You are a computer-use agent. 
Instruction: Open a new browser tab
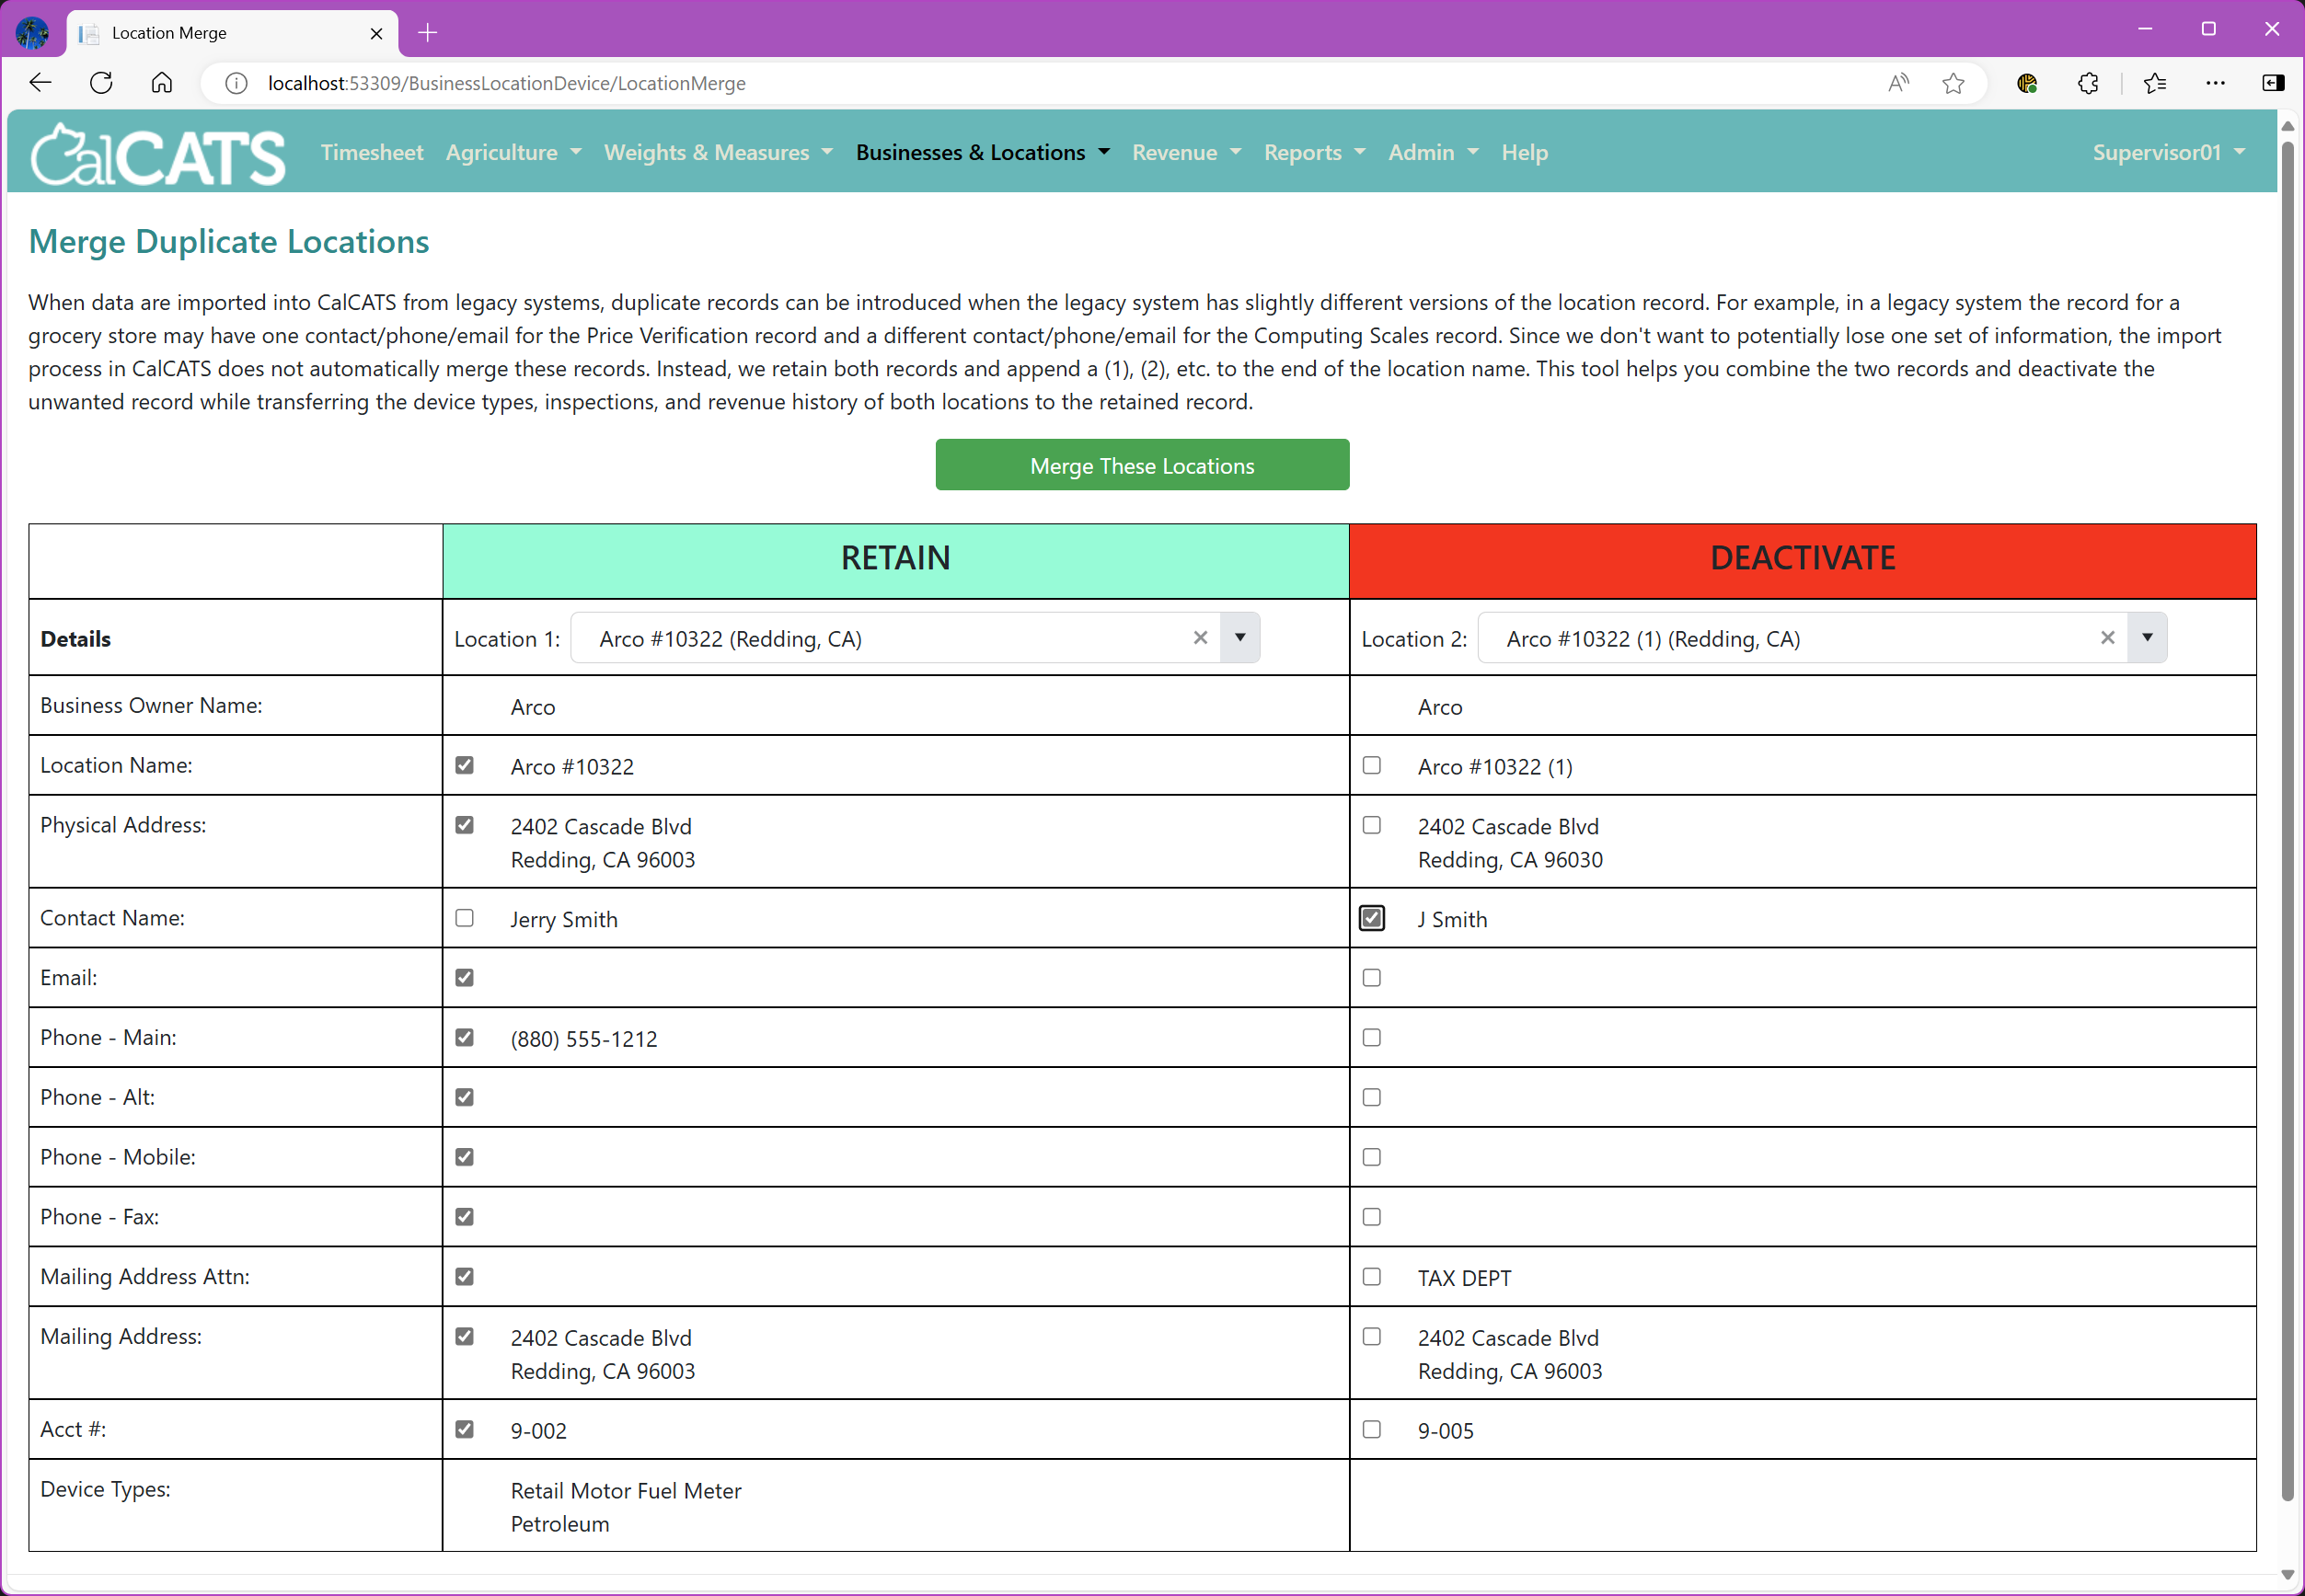tap(428, 33)
